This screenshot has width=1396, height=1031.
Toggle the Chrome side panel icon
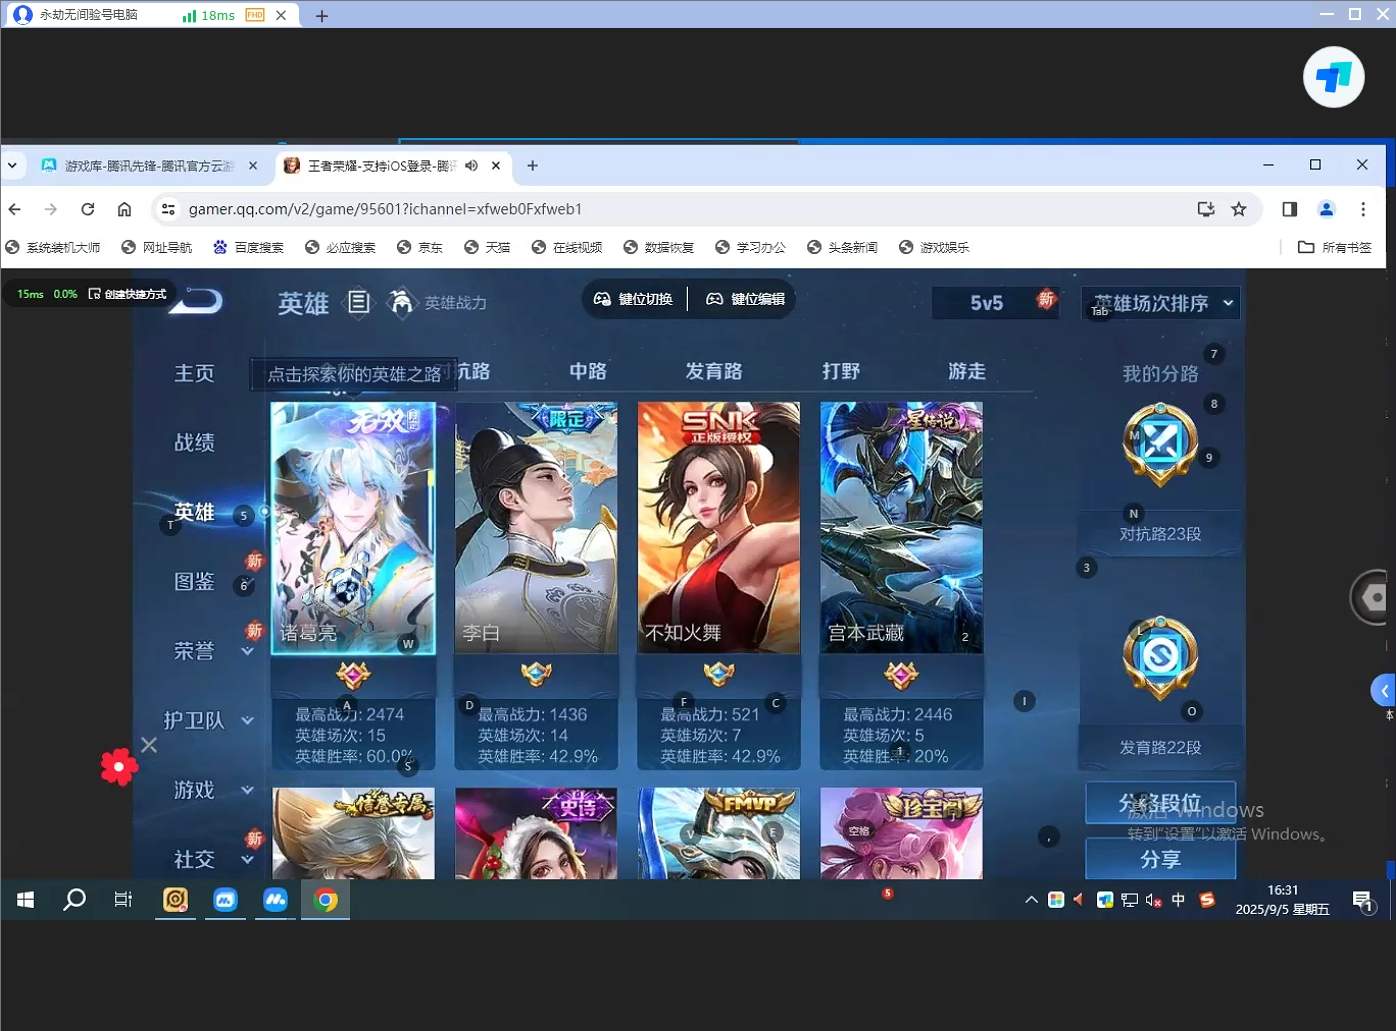click(1289, 209)
